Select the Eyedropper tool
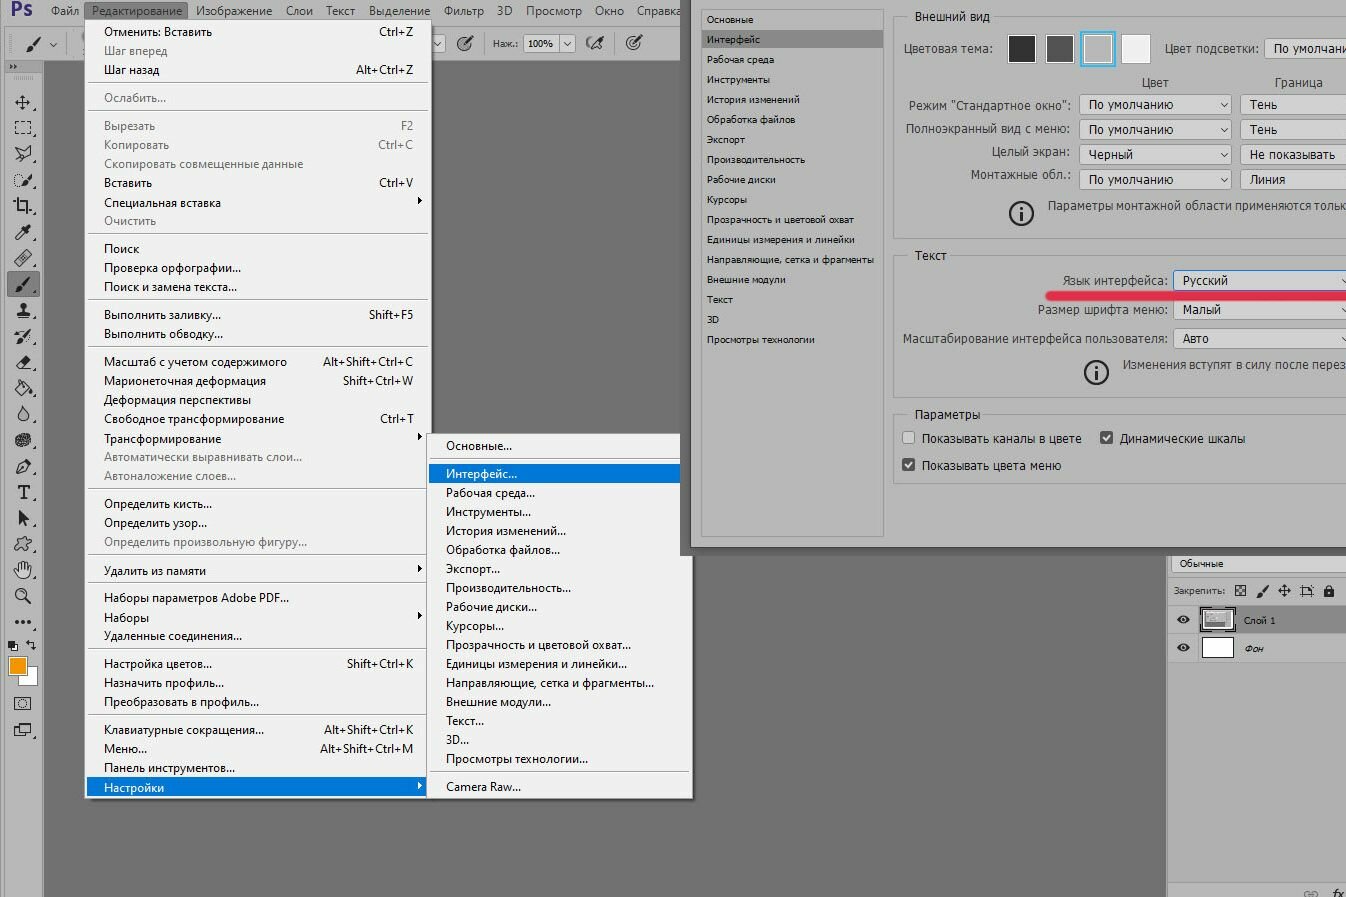 coord(23,232)
